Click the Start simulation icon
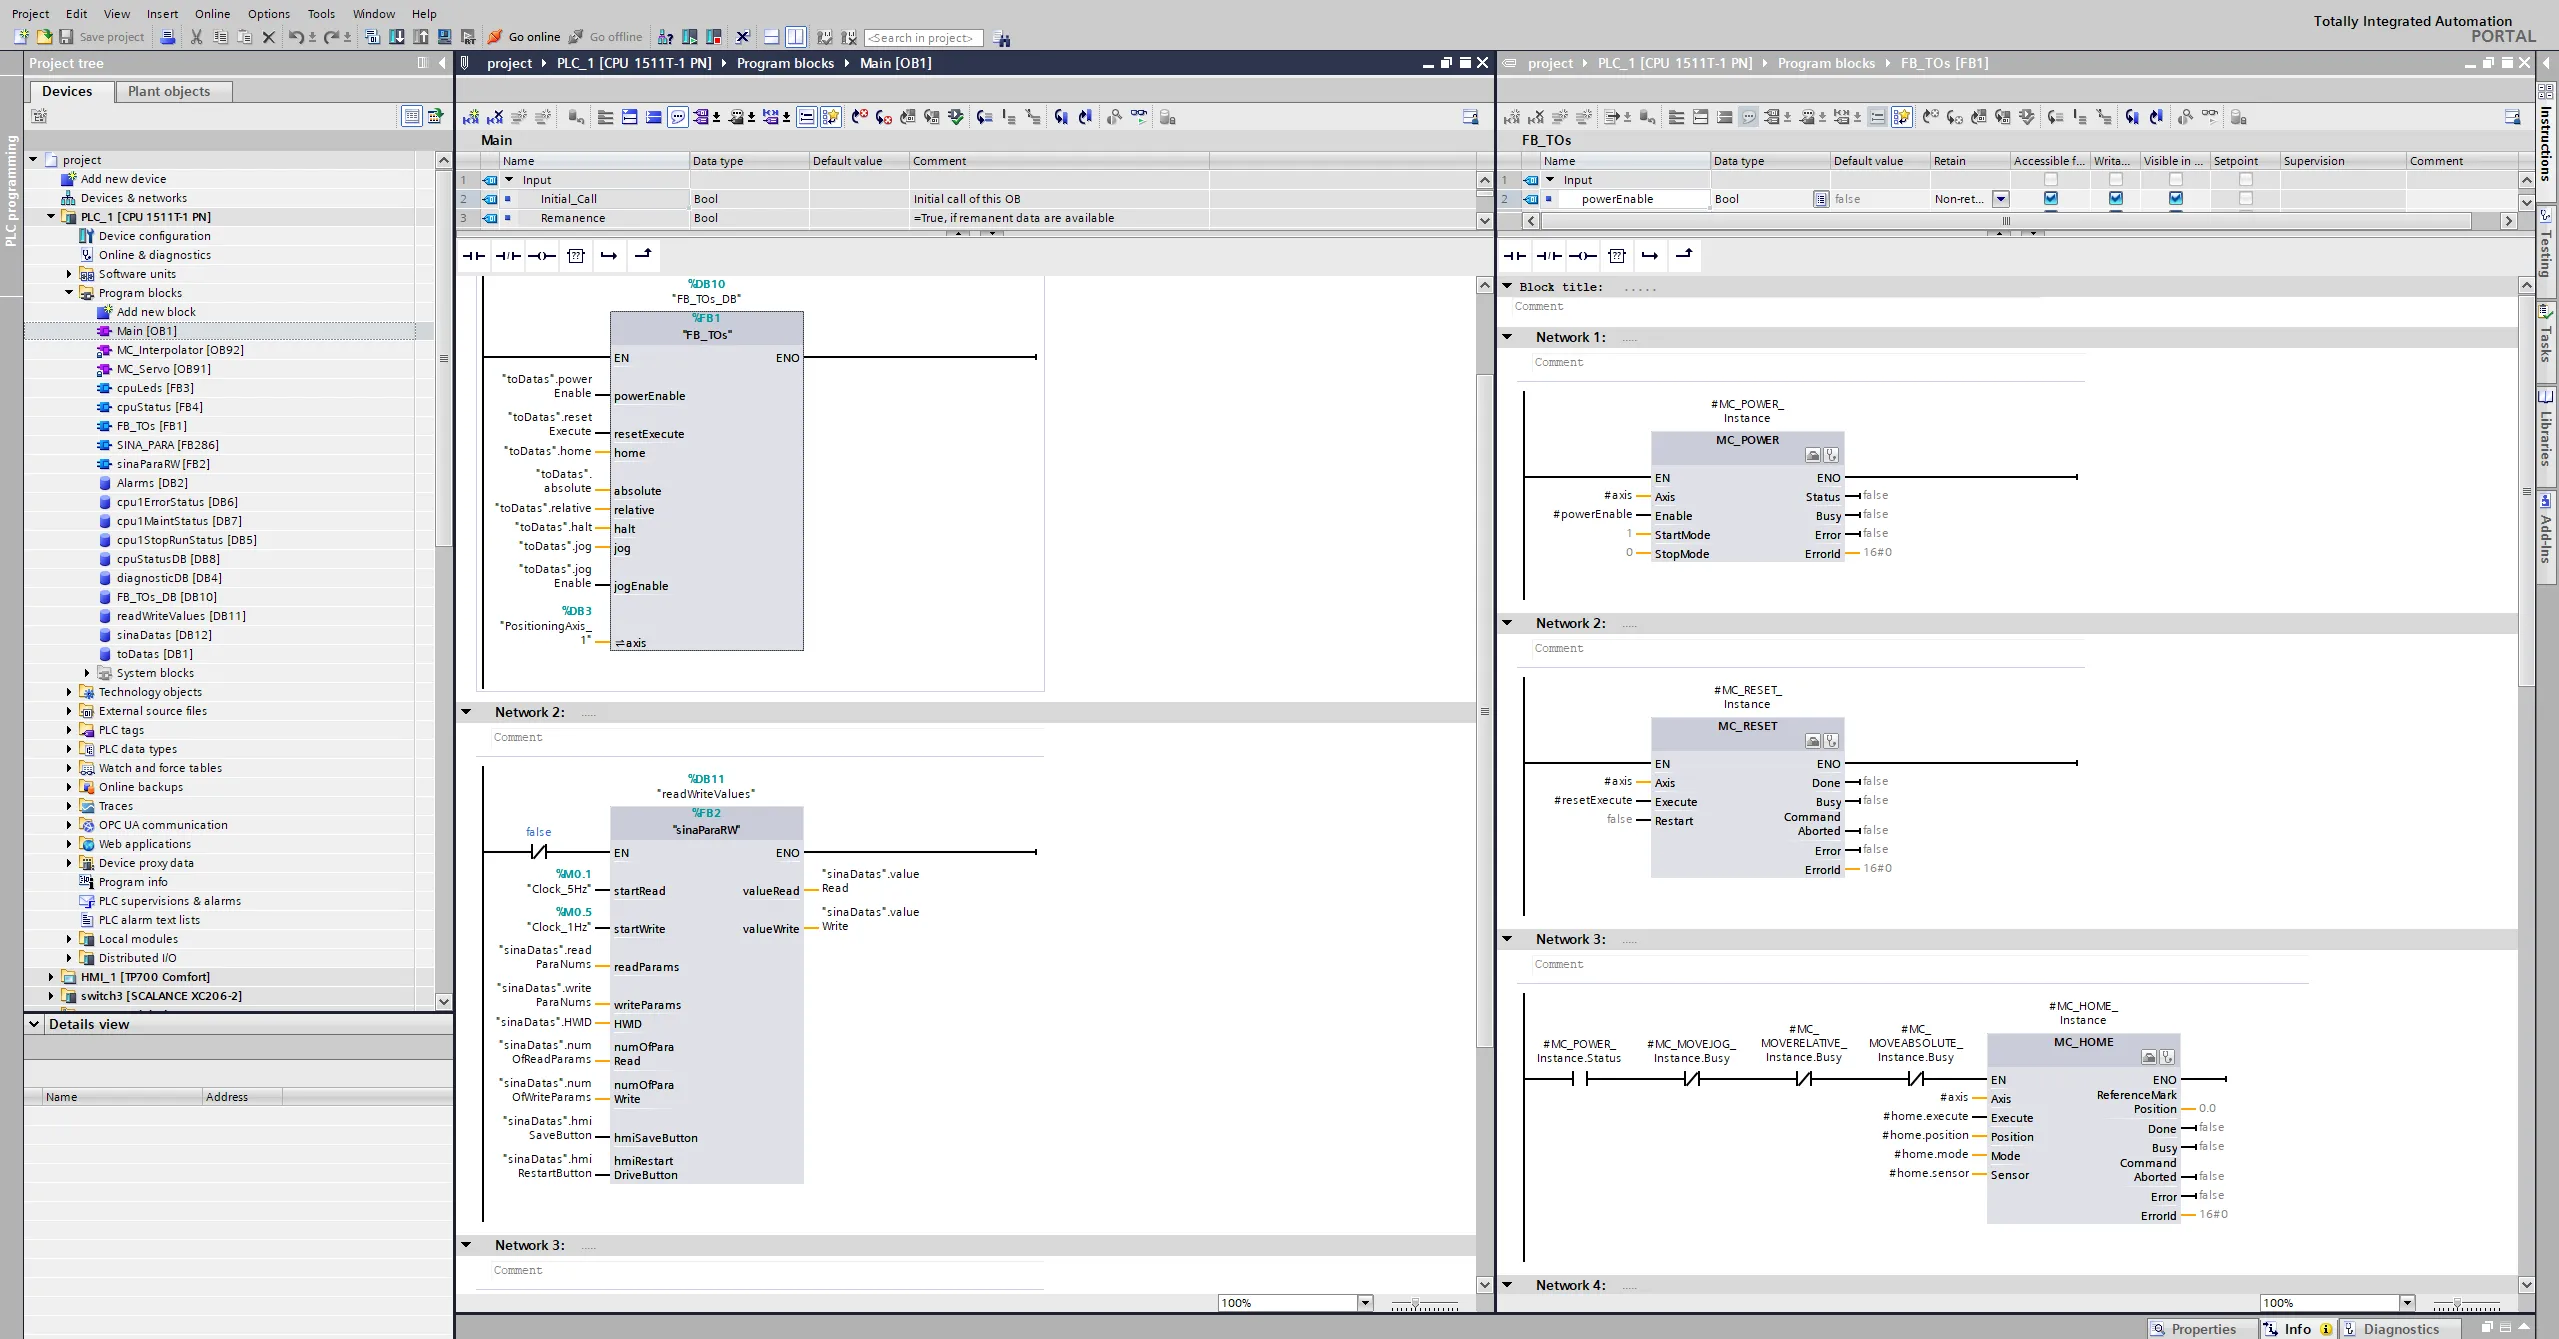Viewport: 2559px width, 1339px height. [x=445, y=37]
